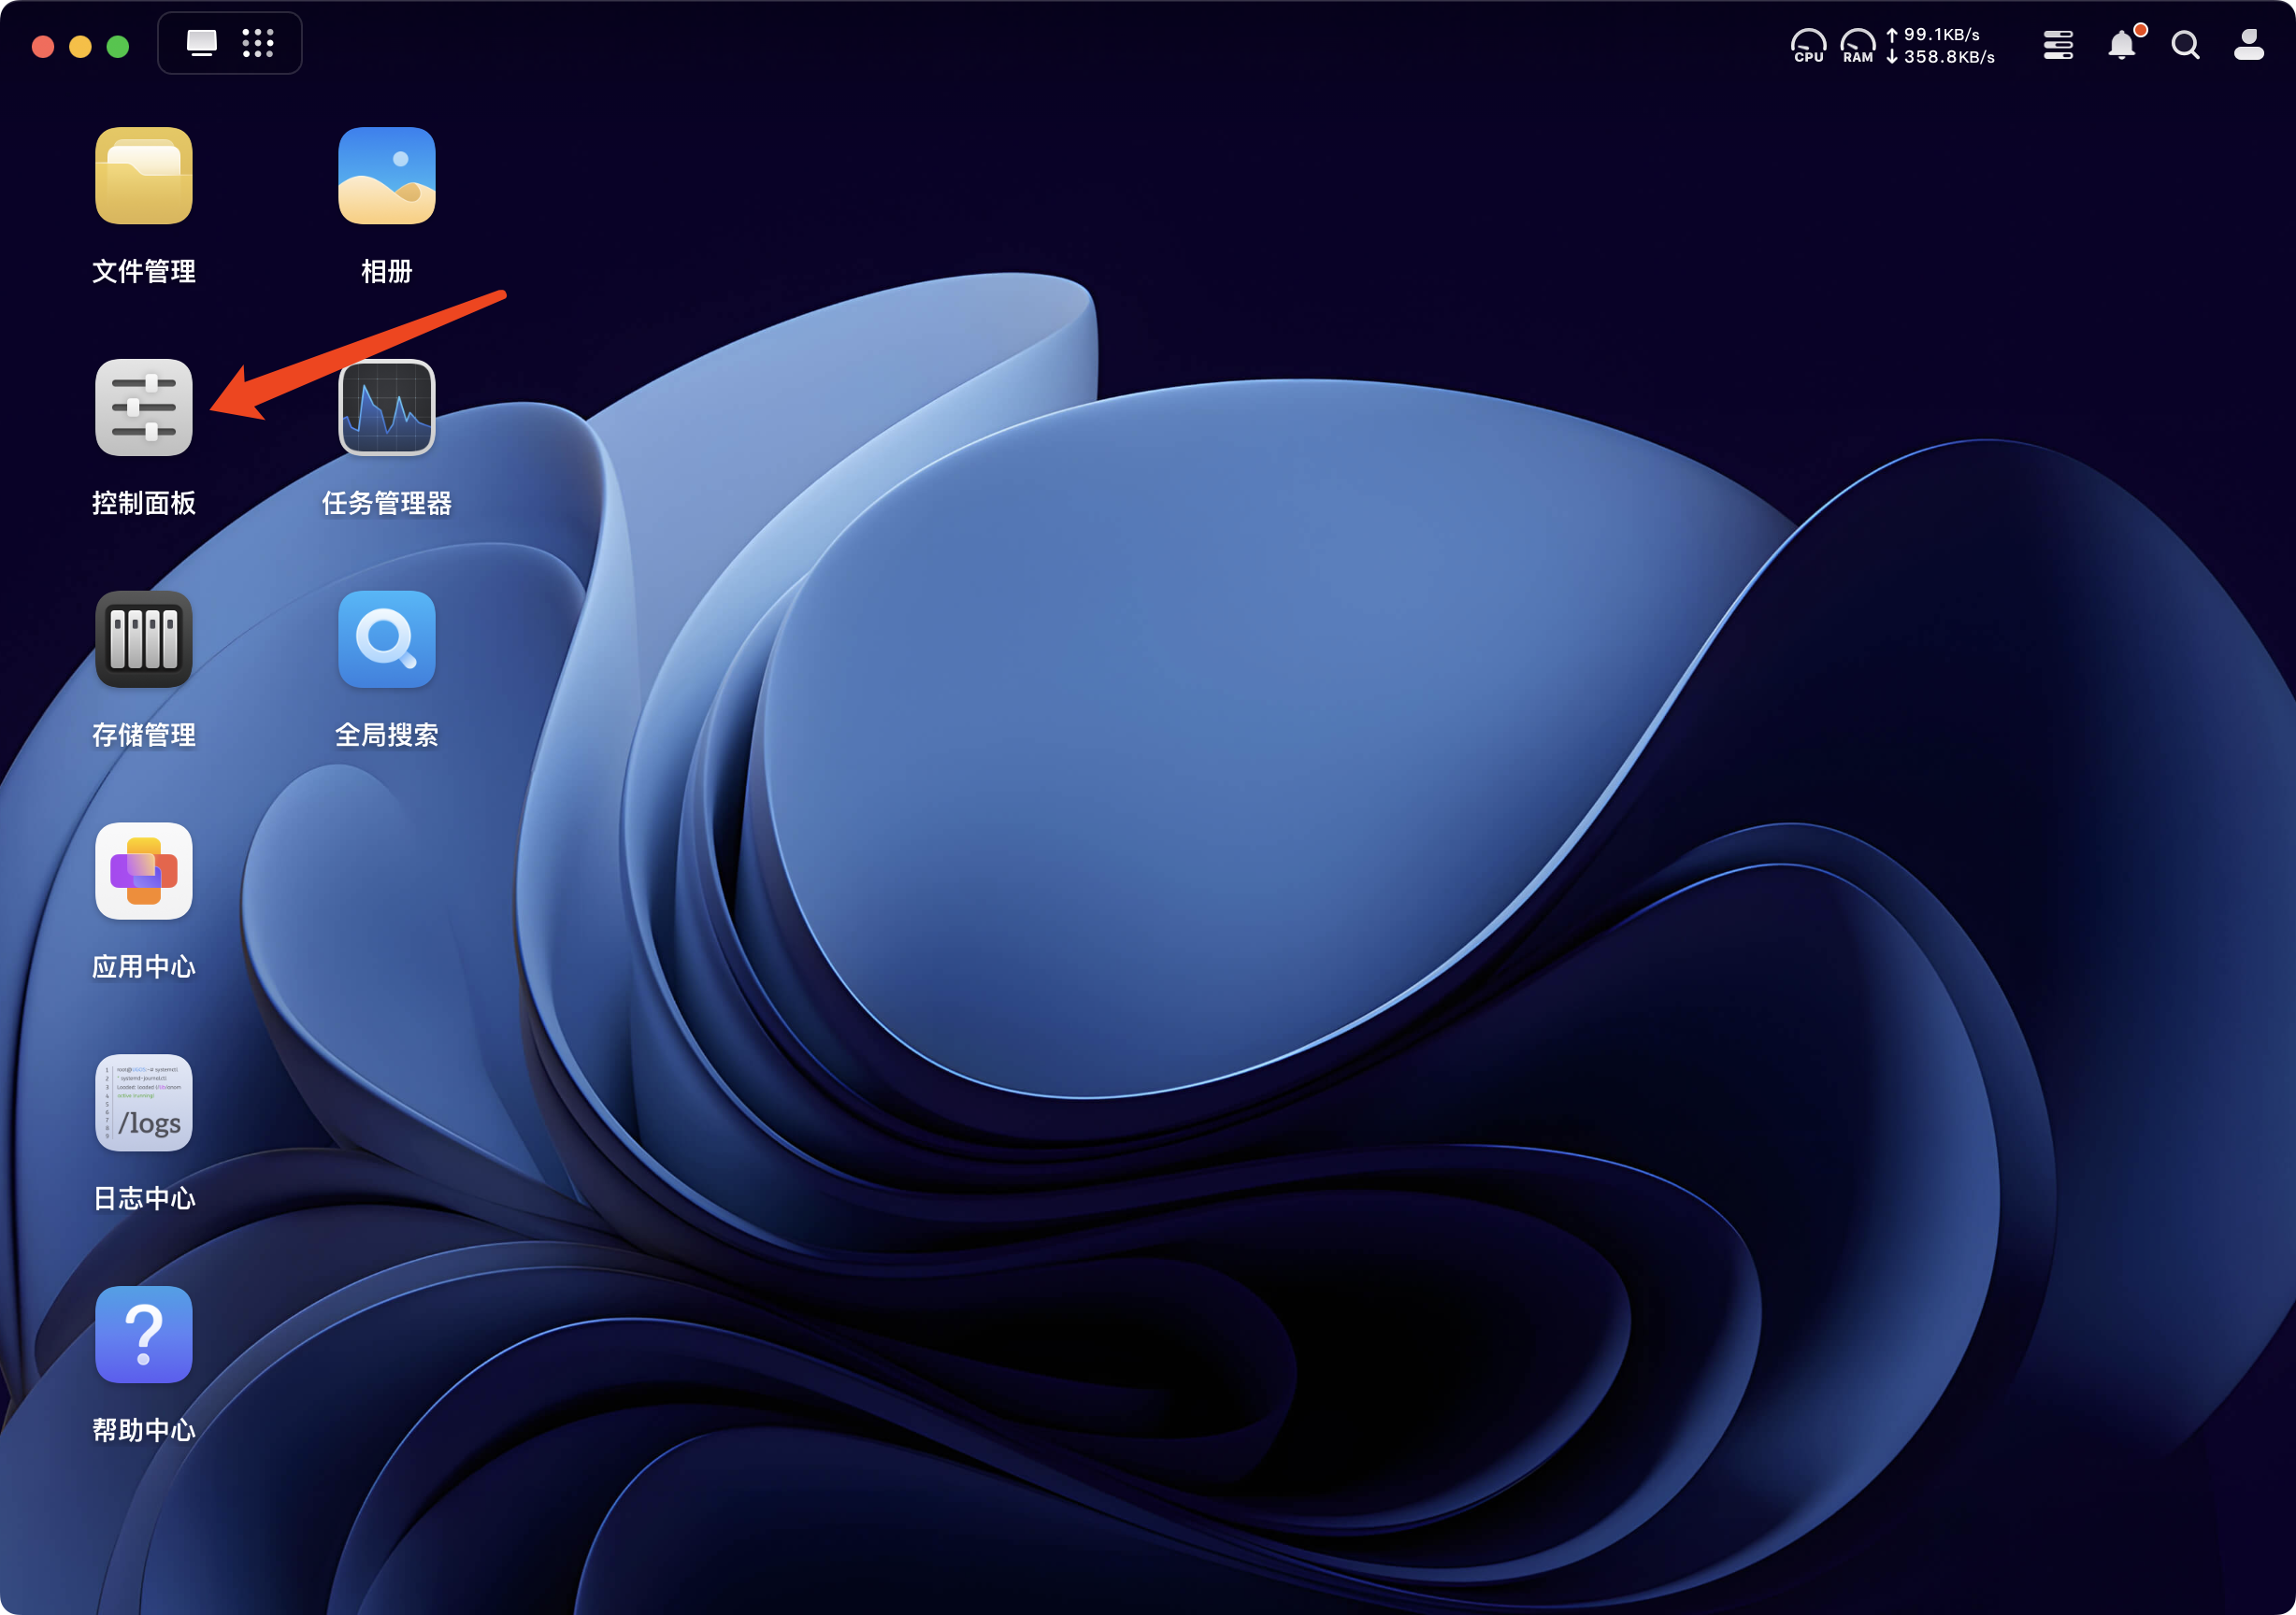Open the widgets list icon in top bar
This screenshot has width=2296, height=1615.
pyautogui.click(x=2058, y=45)
